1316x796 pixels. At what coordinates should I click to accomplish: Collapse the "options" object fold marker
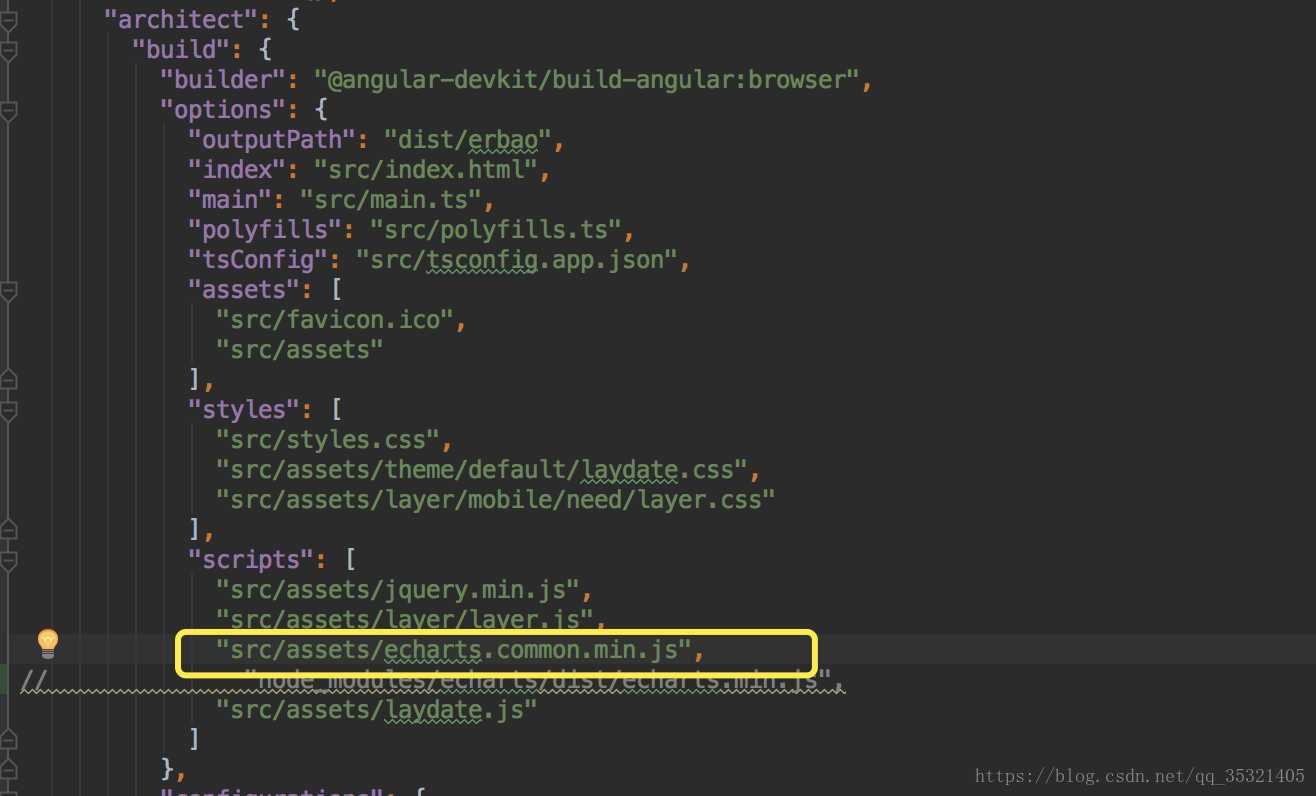(x=8, y=110)
